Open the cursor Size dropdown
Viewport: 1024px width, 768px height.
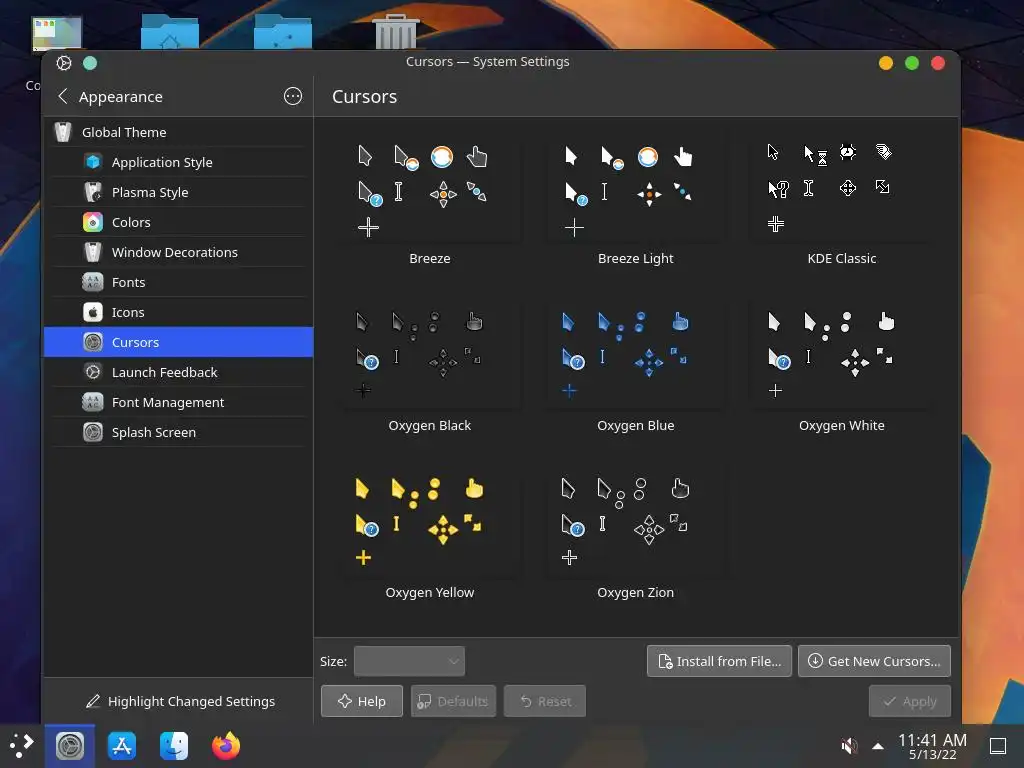click(409, 661)
